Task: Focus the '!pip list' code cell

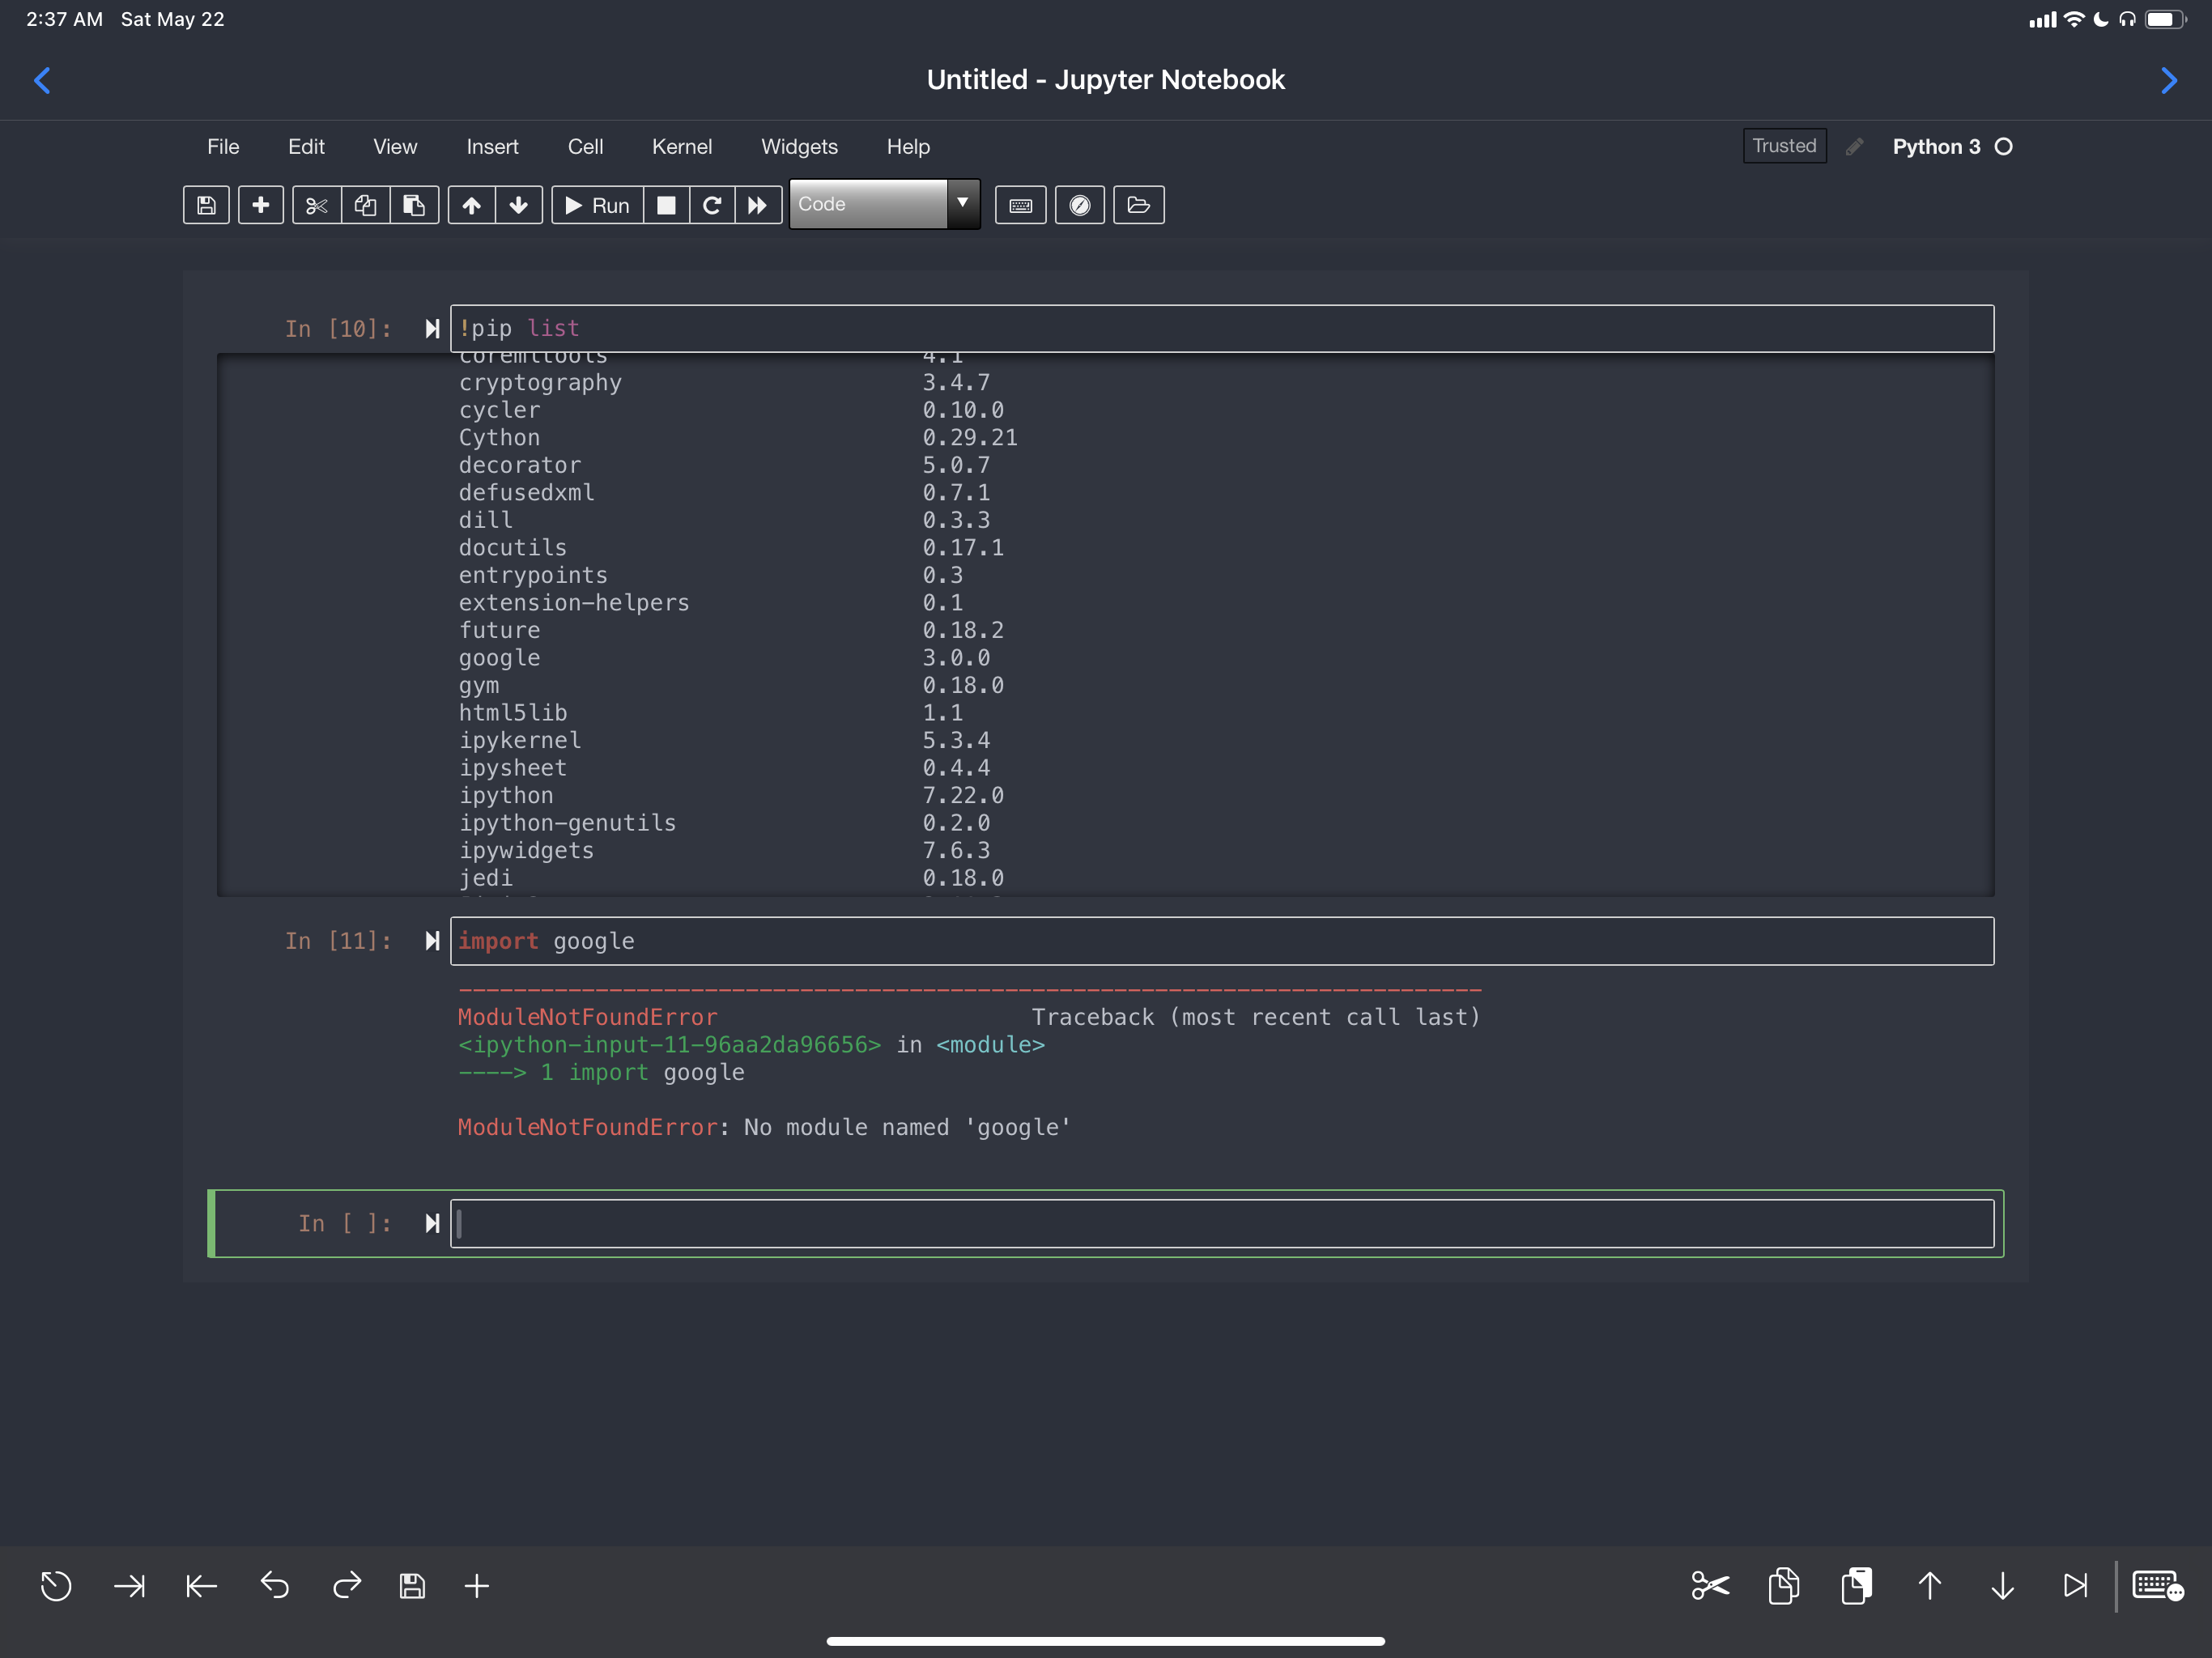Action: pyautogui.click(x=1222, y=328)
